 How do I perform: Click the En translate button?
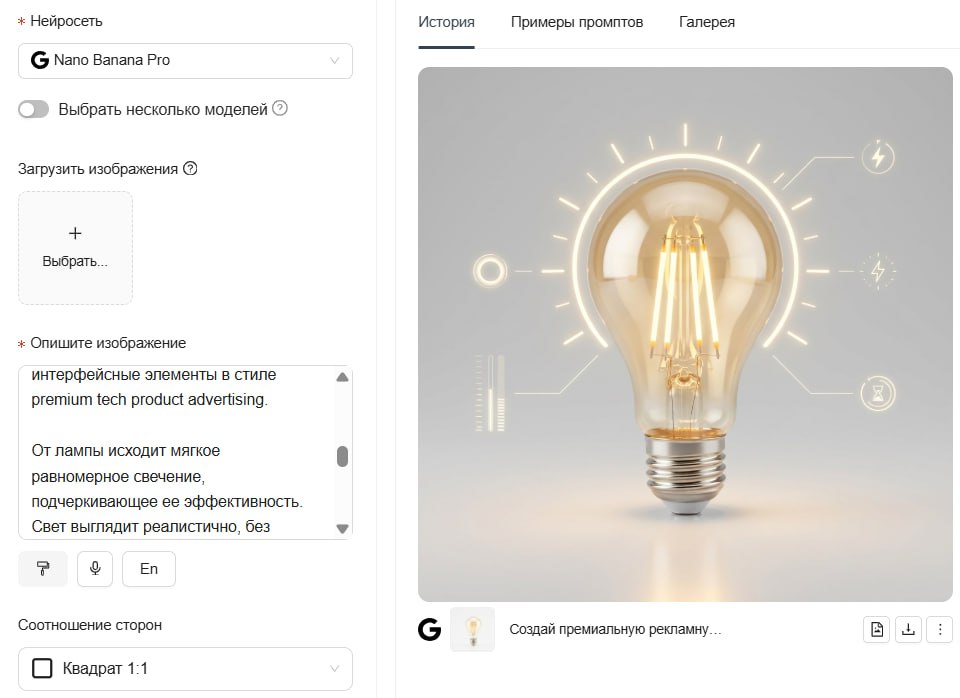pos(149,569)
